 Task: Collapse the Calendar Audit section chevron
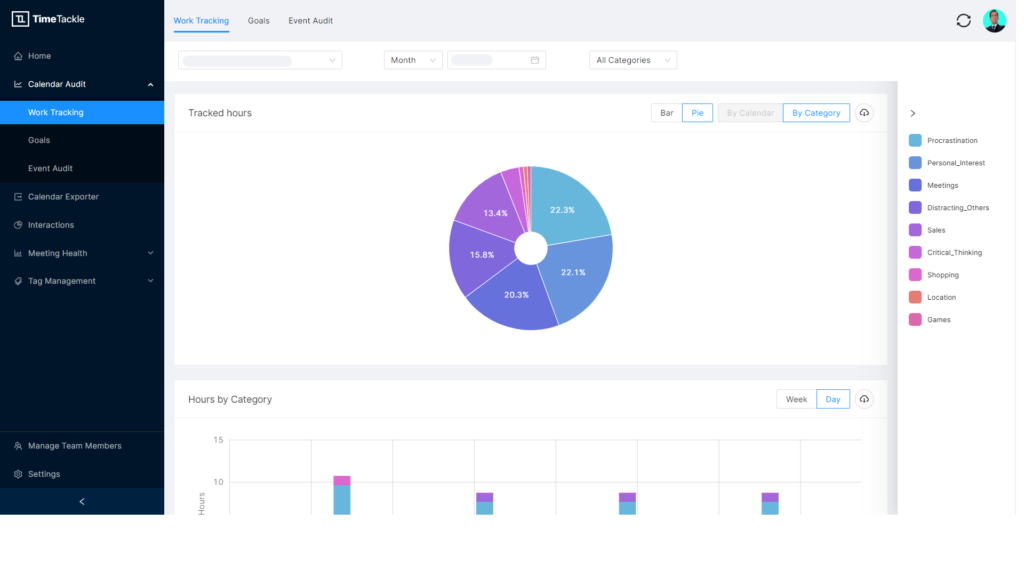tap(150, 85)
